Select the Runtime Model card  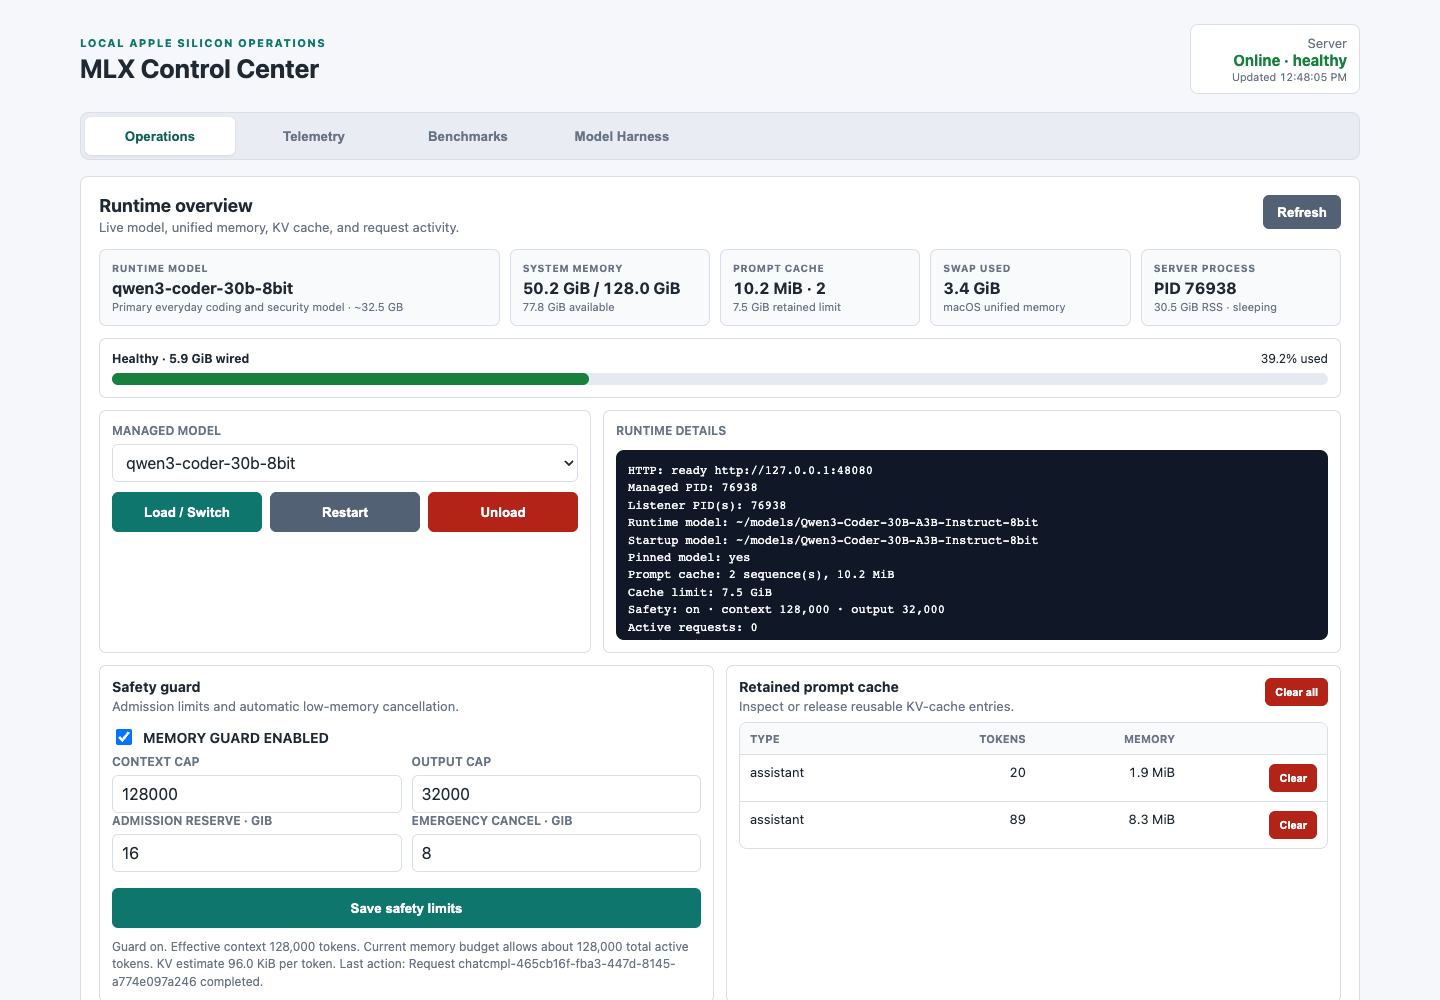[x=299, y=287]
